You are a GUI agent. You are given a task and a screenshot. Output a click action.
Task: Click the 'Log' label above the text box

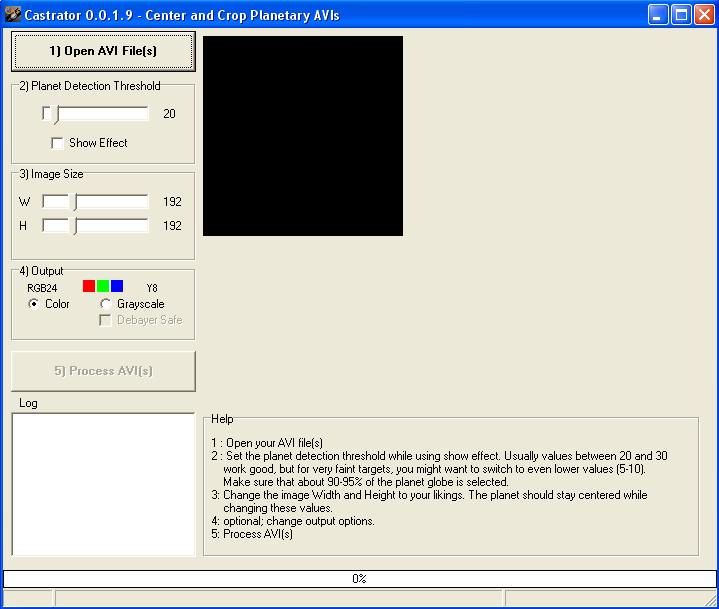click(x=28, y=403)
